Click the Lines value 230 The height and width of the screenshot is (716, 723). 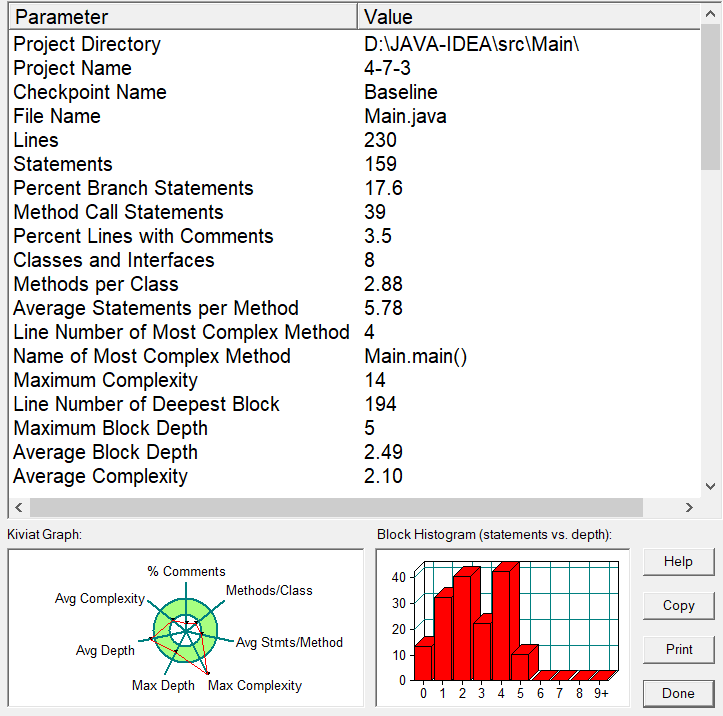[380, 140]
